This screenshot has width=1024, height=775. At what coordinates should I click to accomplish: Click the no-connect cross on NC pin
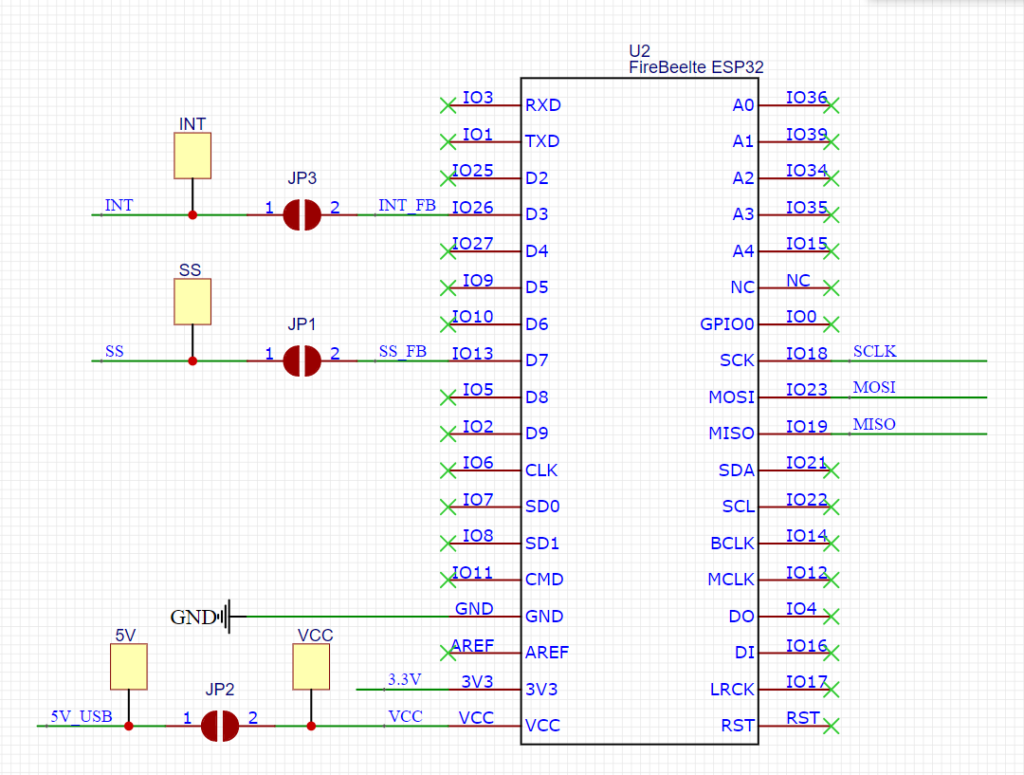831,288
